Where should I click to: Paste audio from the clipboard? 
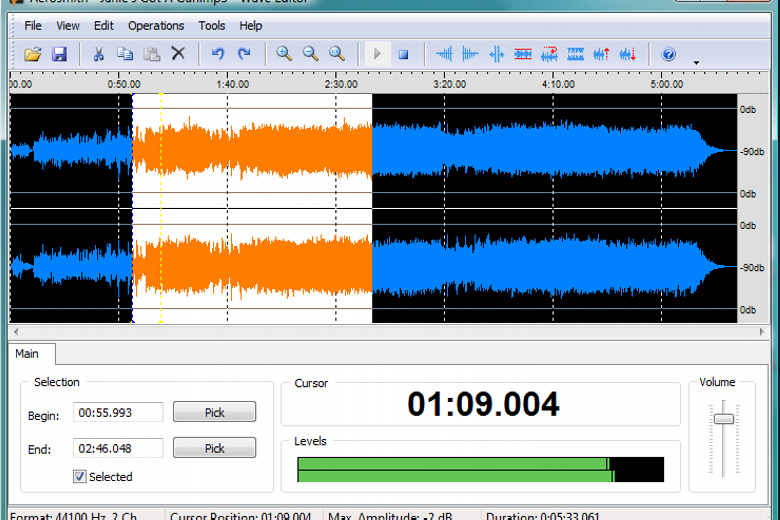(152, 54)
